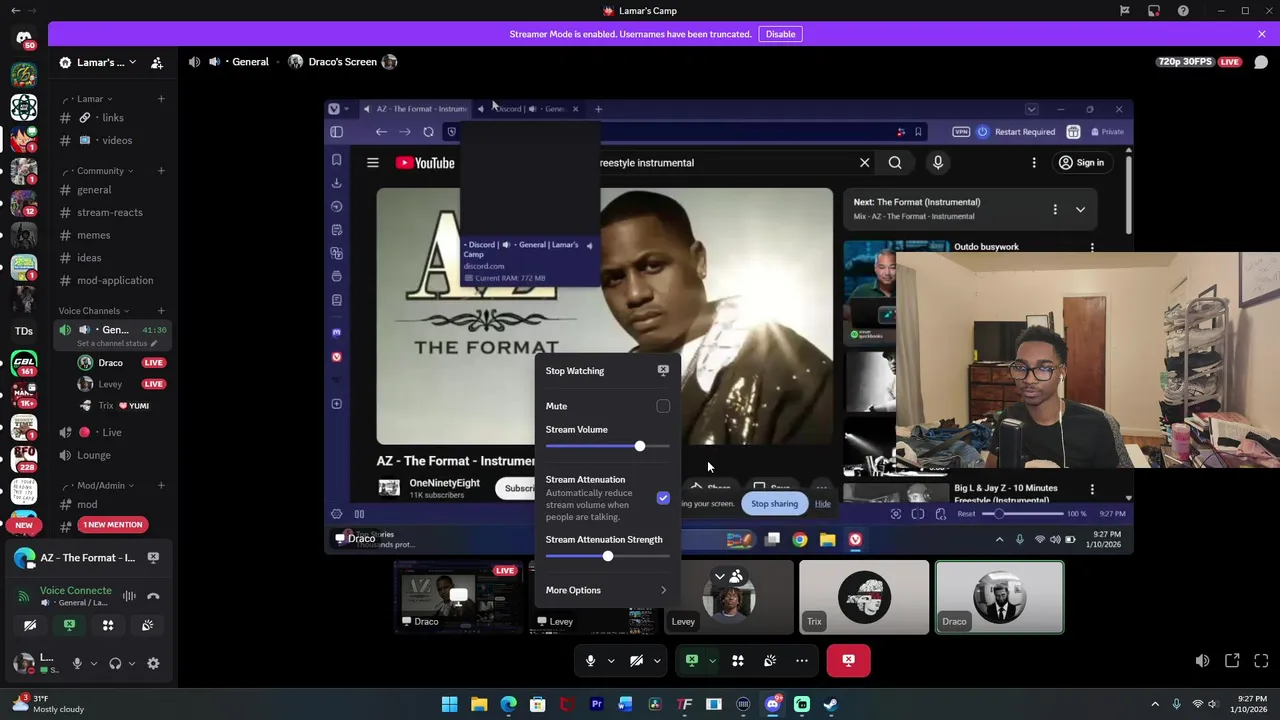Adjust stream volume speaker icon bottom right
1280x720 pixels.
click(x=1202, y=660)
